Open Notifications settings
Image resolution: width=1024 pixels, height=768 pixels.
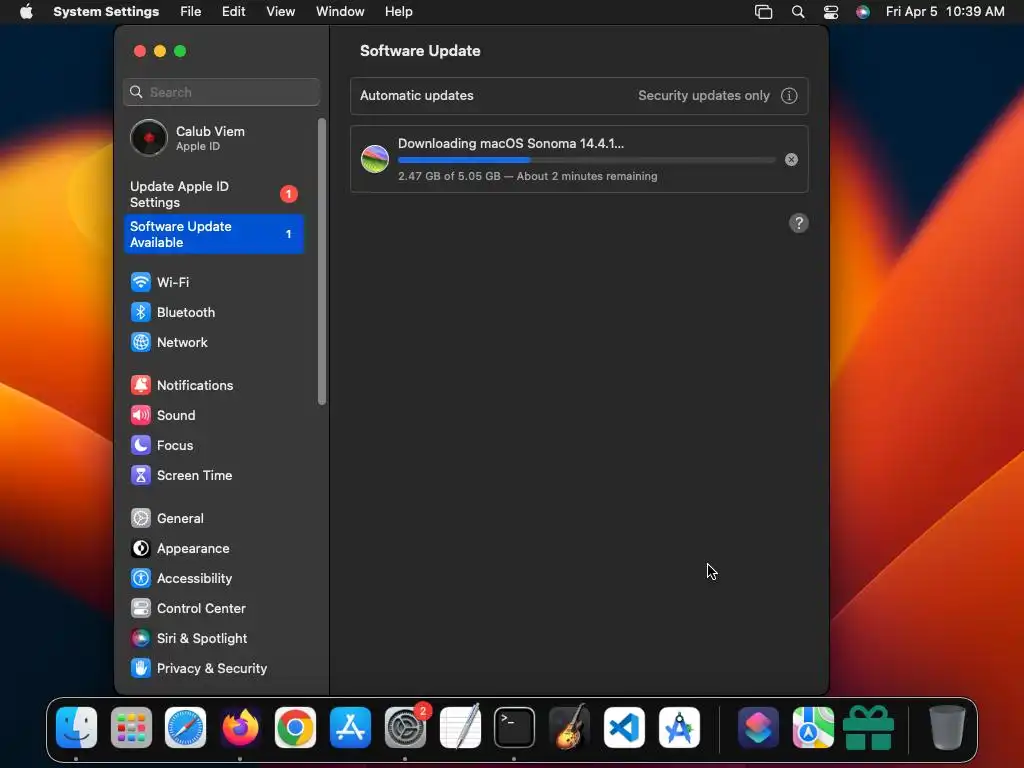coord(214,385)
